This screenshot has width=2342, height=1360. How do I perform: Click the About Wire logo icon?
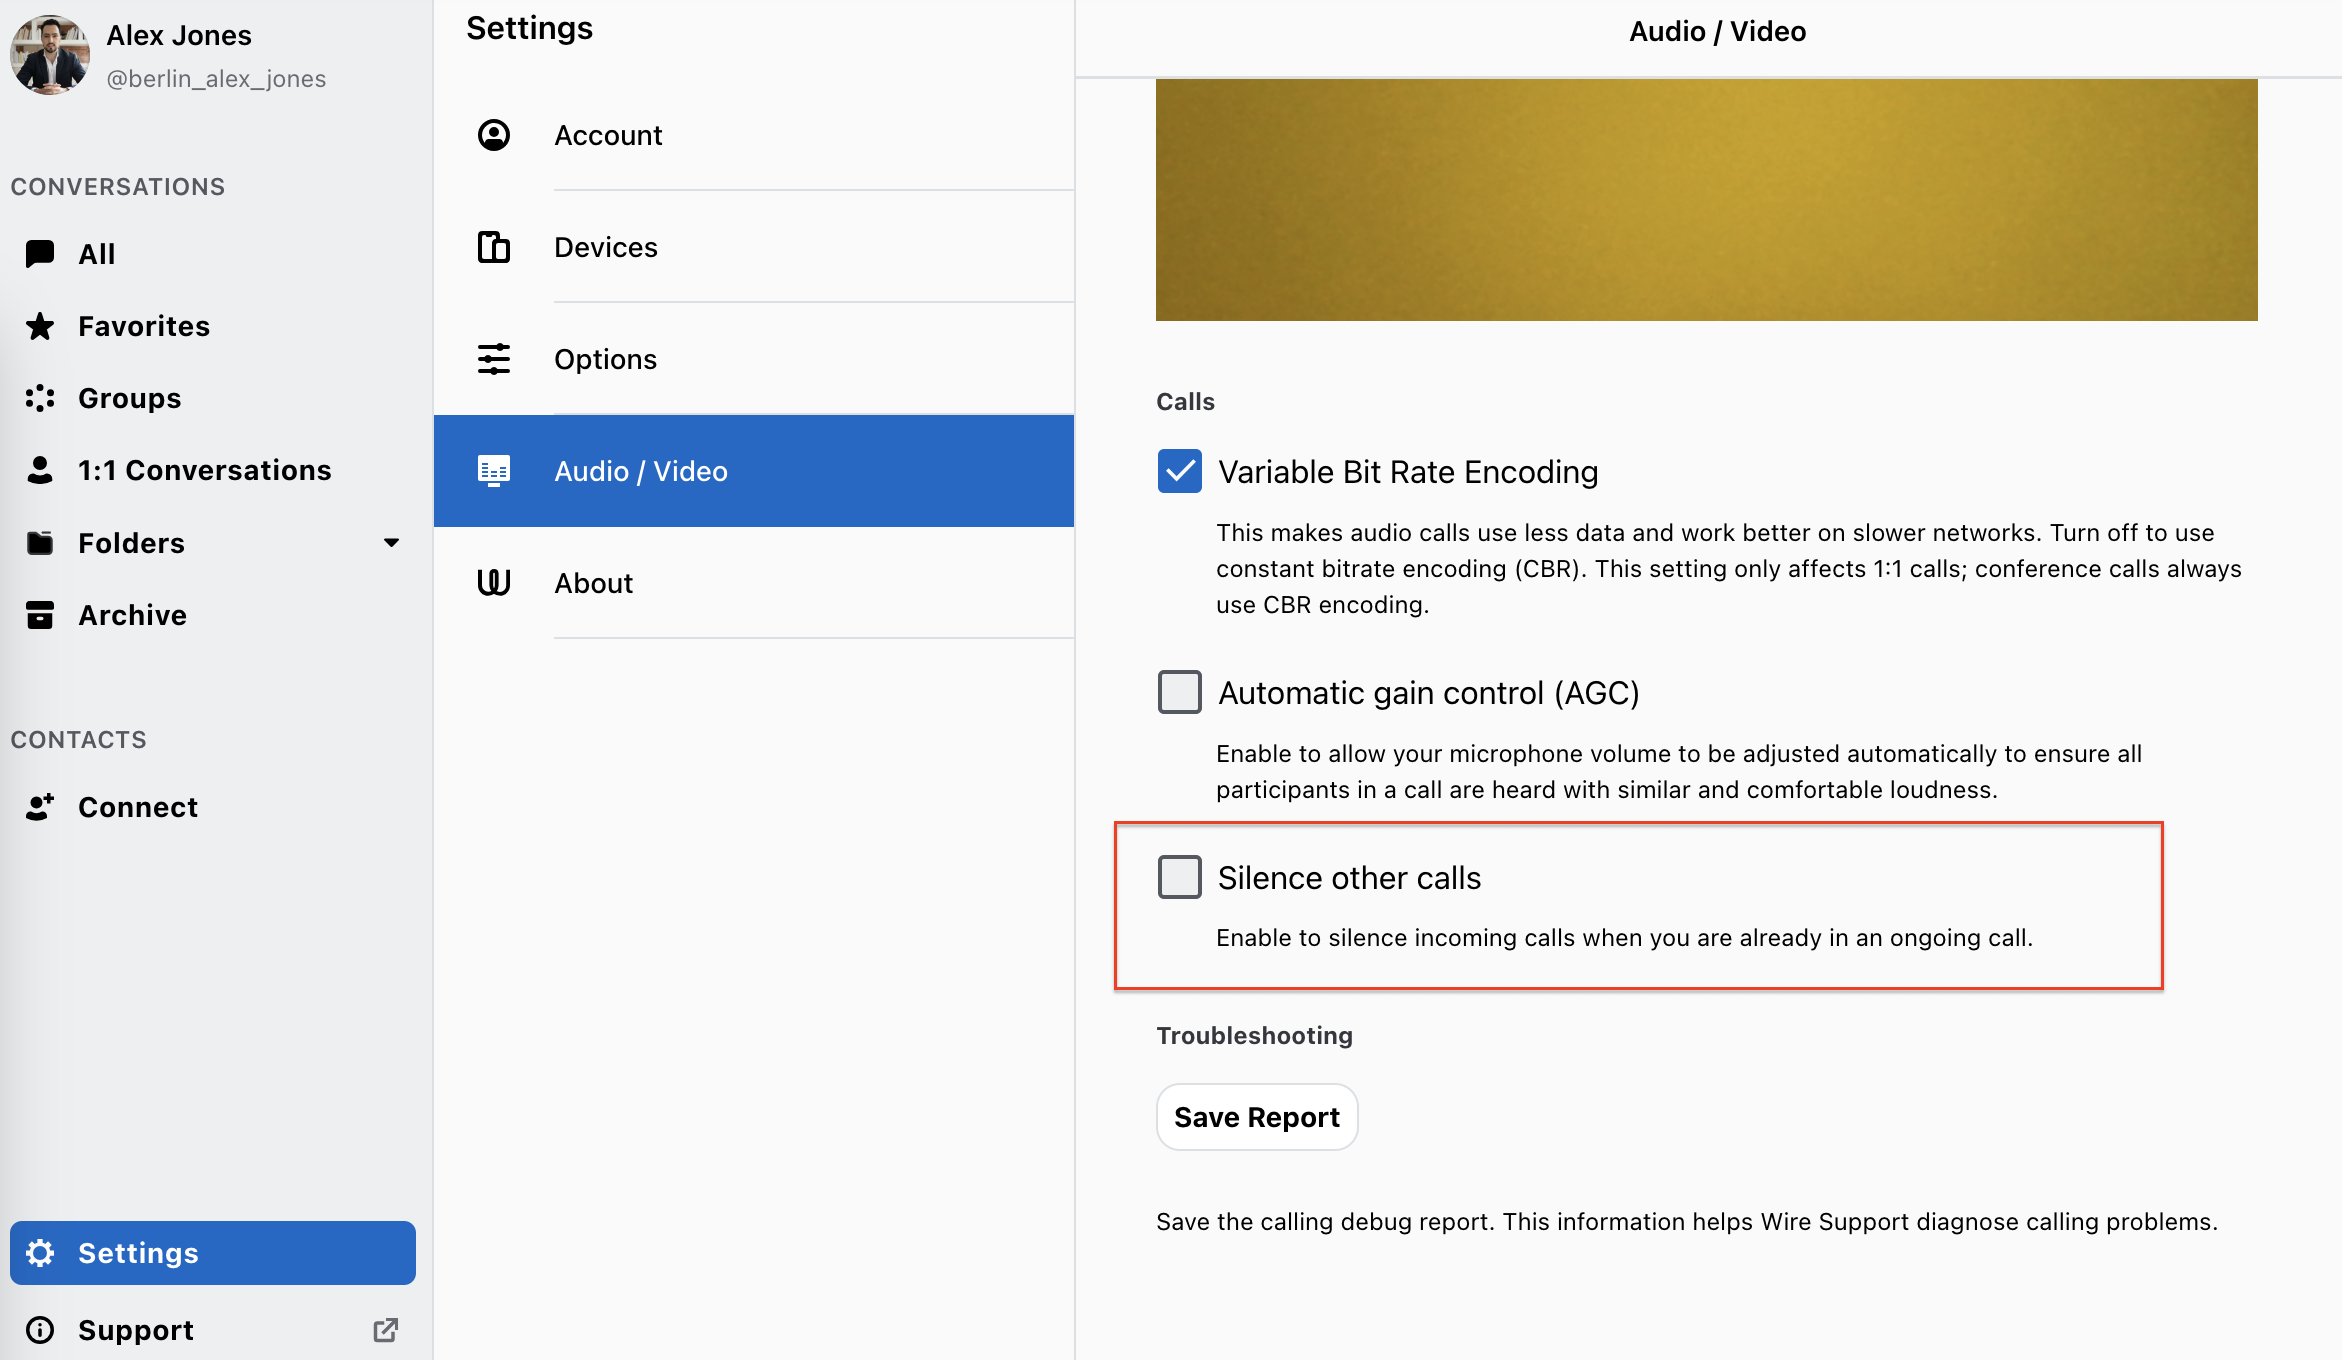click(494, 583)
